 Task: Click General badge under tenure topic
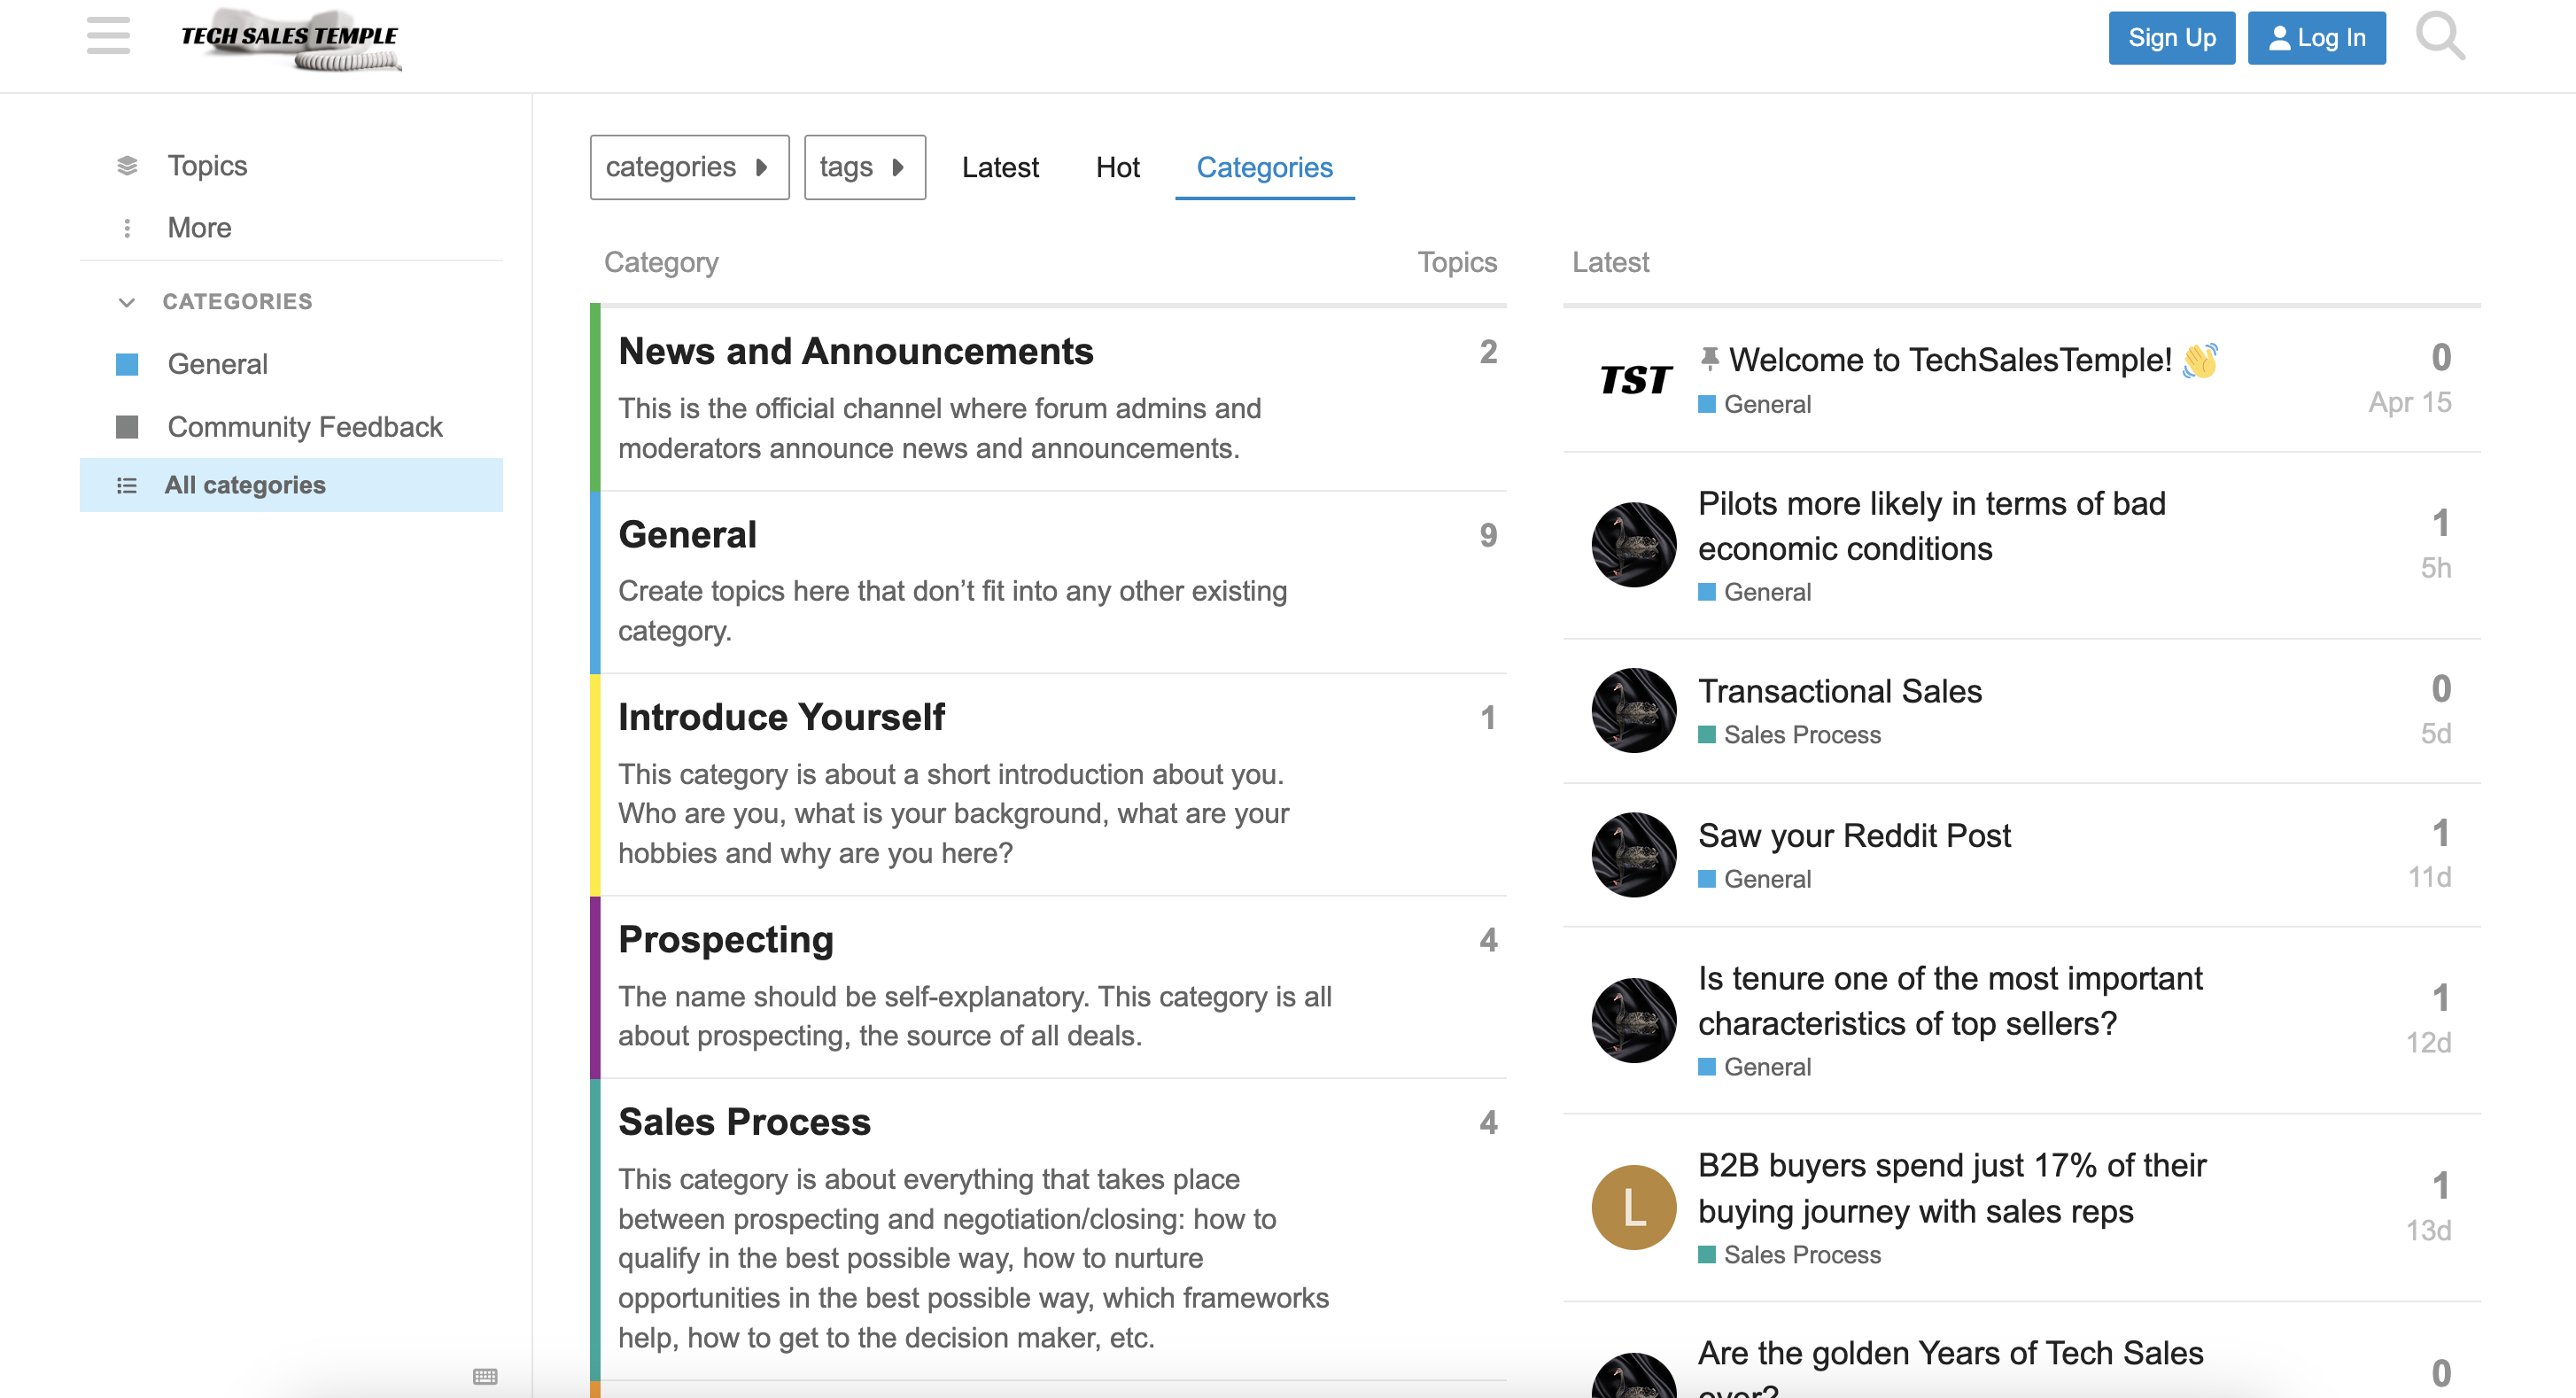point(1755,1067)
